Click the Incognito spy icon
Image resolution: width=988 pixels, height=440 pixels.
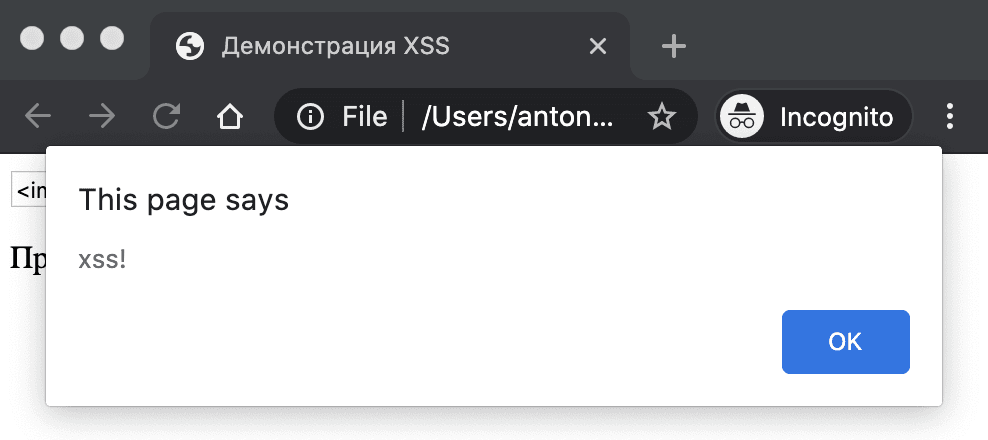tap(741, 117)
